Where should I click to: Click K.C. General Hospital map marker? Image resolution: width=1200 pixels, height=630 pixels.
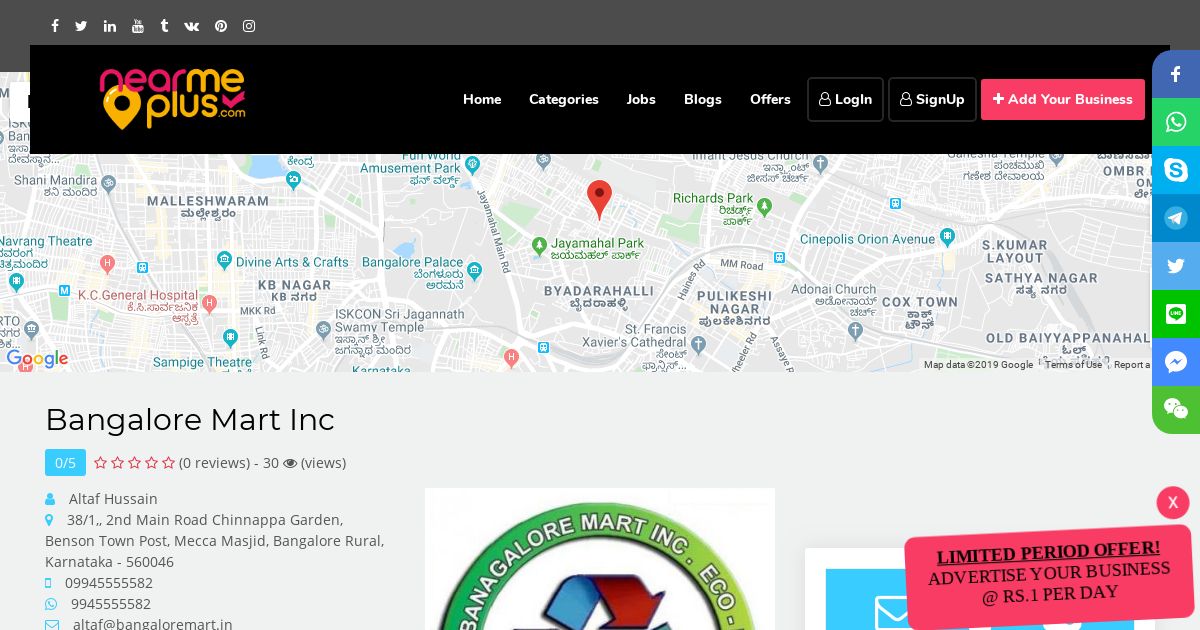click(209, 302)
